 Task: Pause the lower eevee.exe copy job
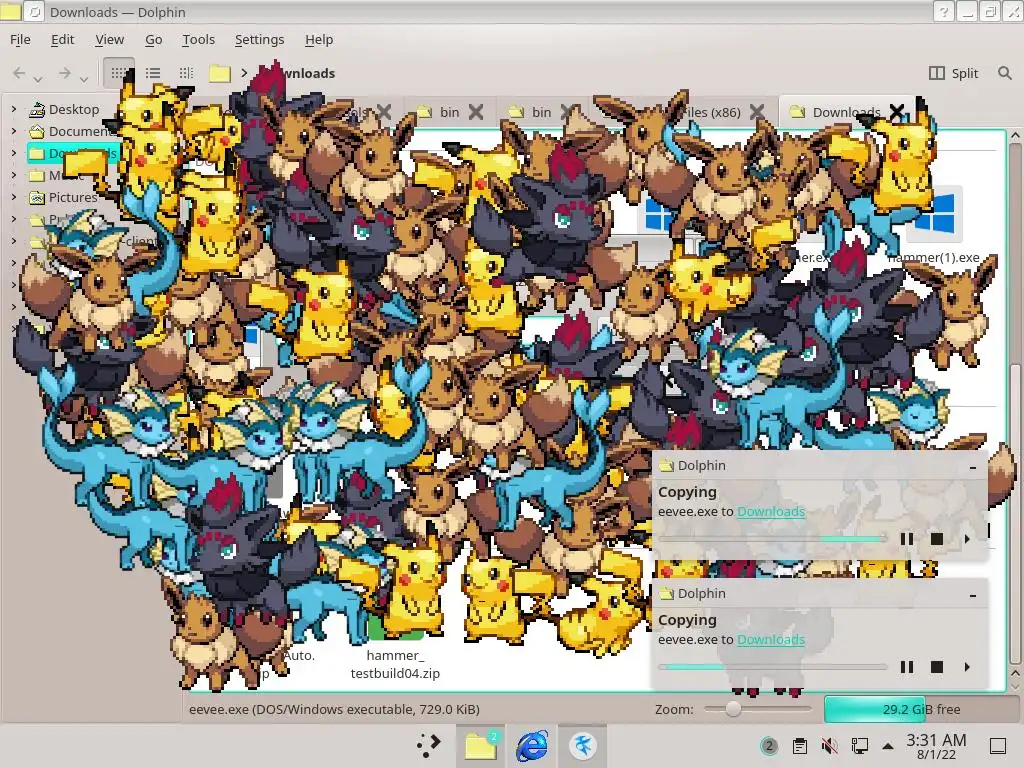(x=906, y=667)
